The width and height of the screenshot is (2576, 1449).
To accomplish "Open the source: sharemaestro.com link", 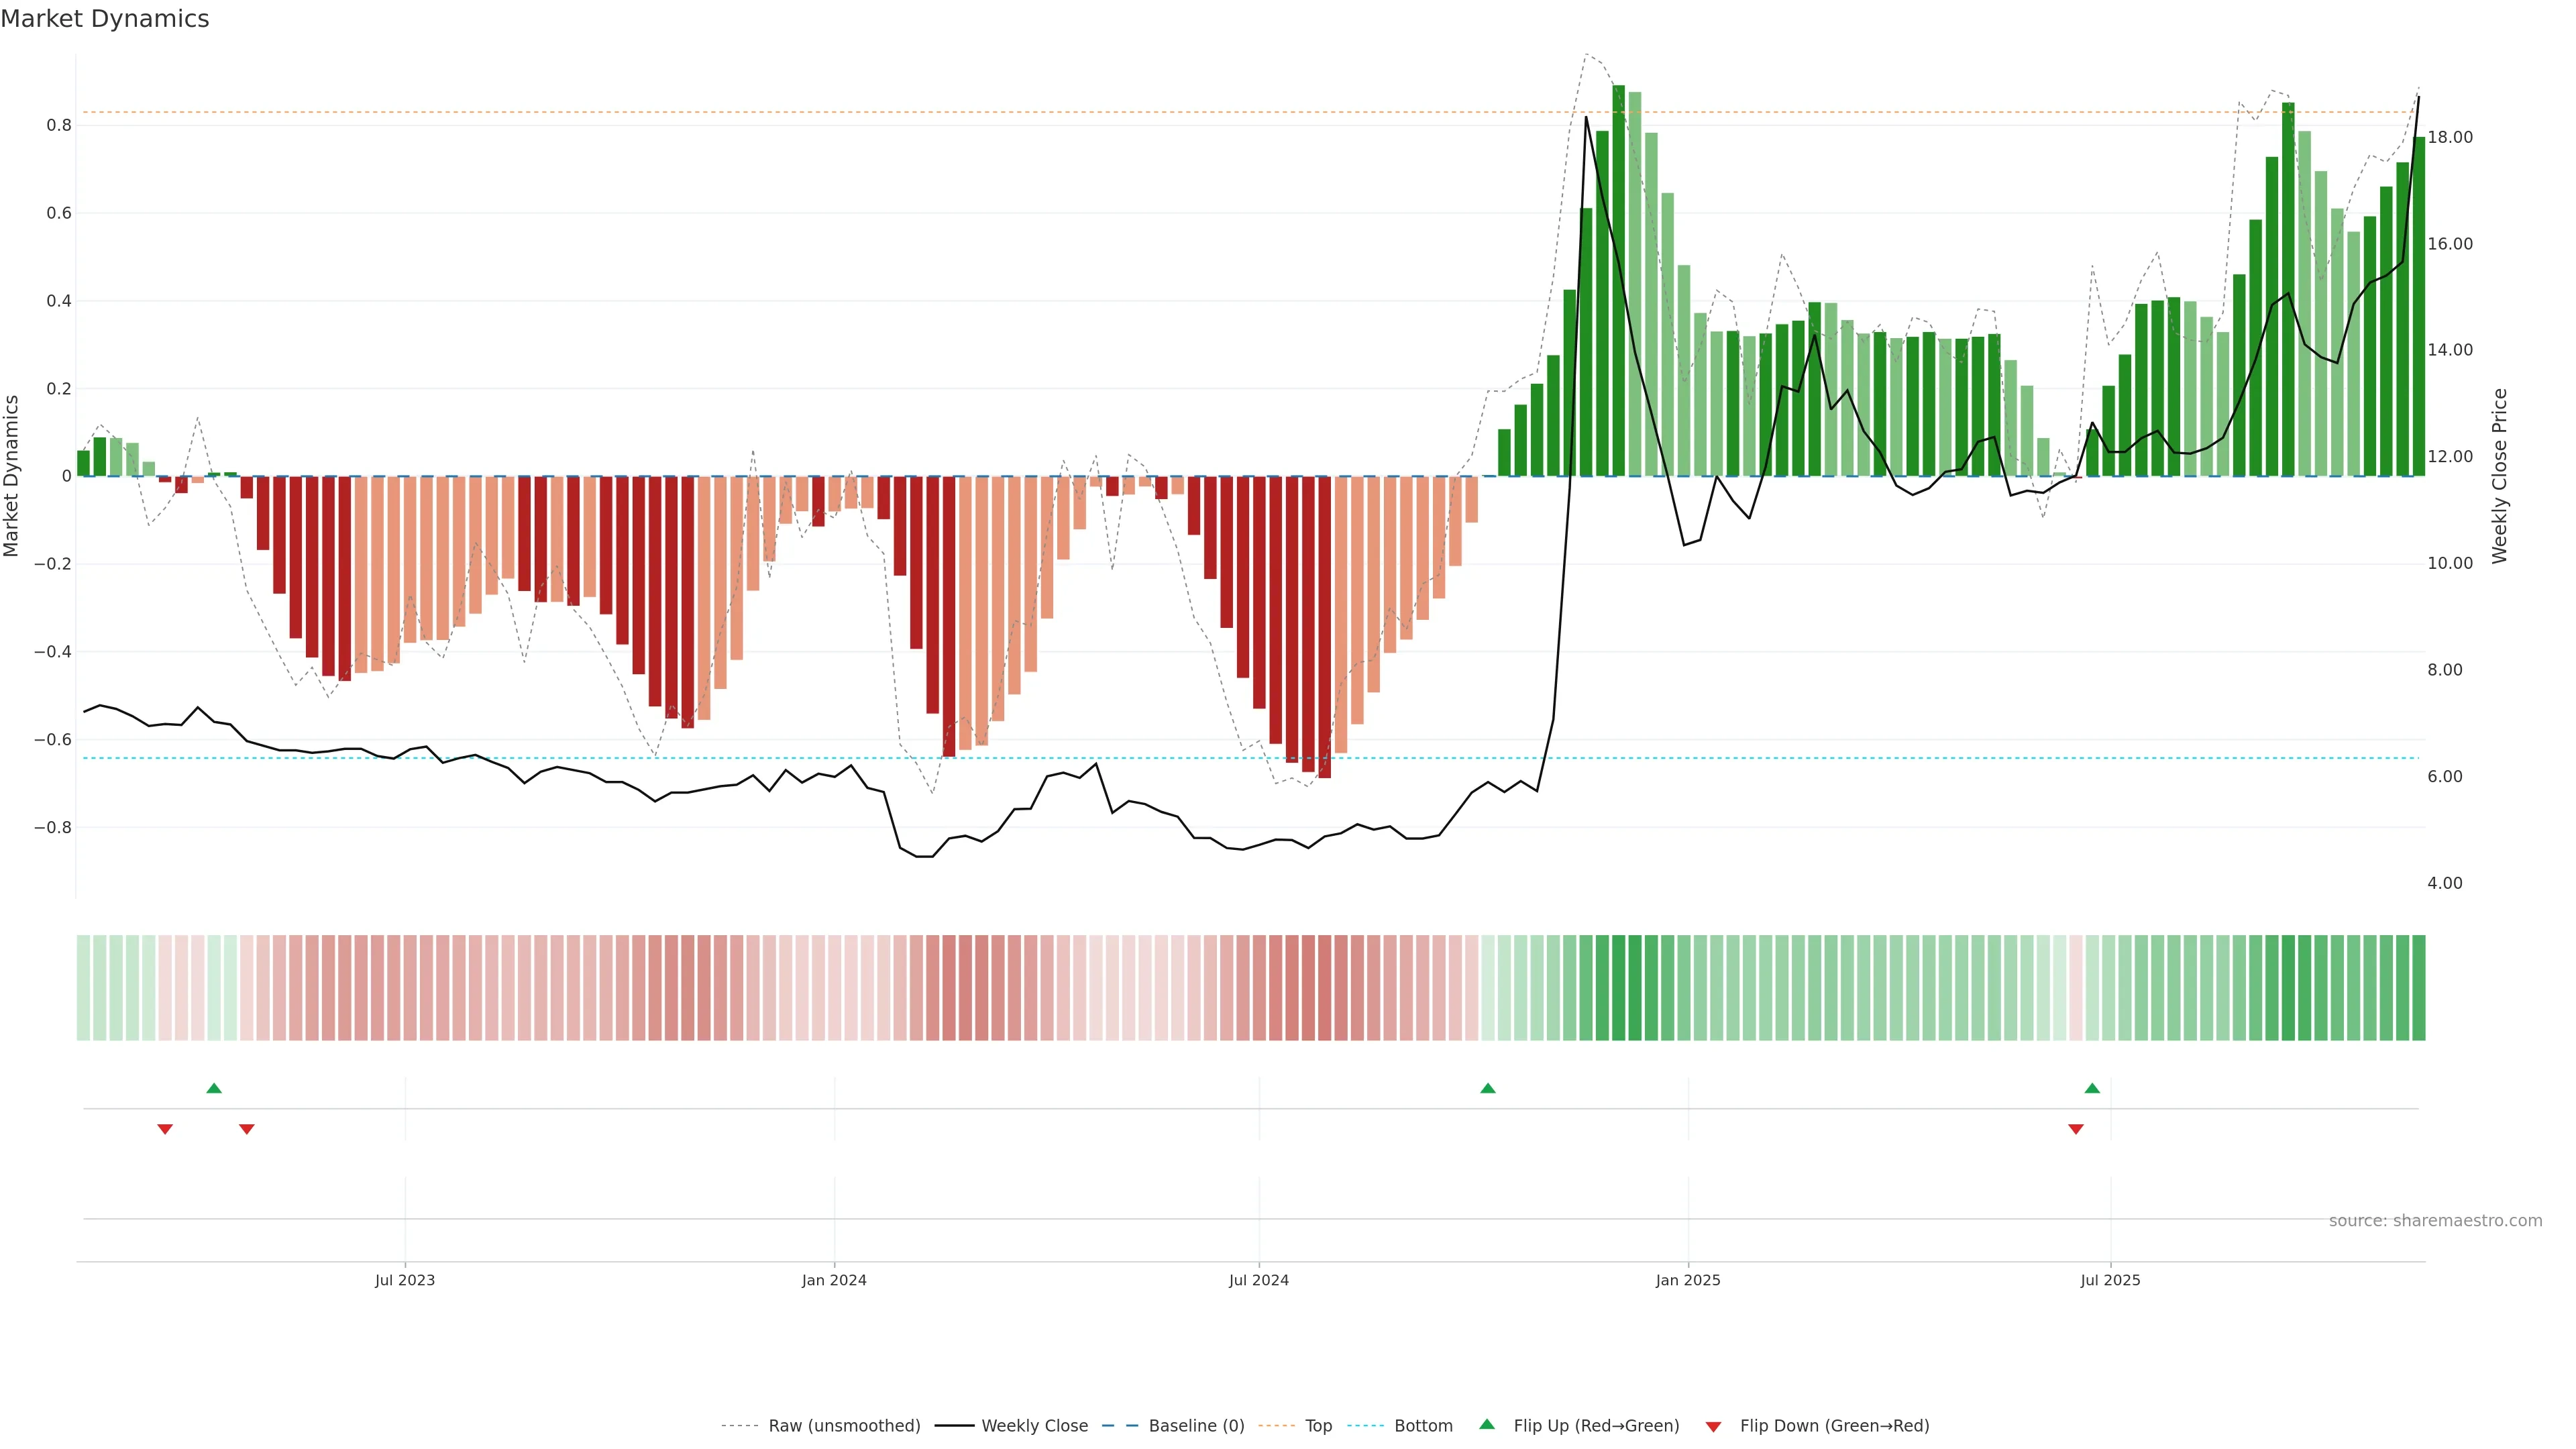I will coord(2435,1220).
